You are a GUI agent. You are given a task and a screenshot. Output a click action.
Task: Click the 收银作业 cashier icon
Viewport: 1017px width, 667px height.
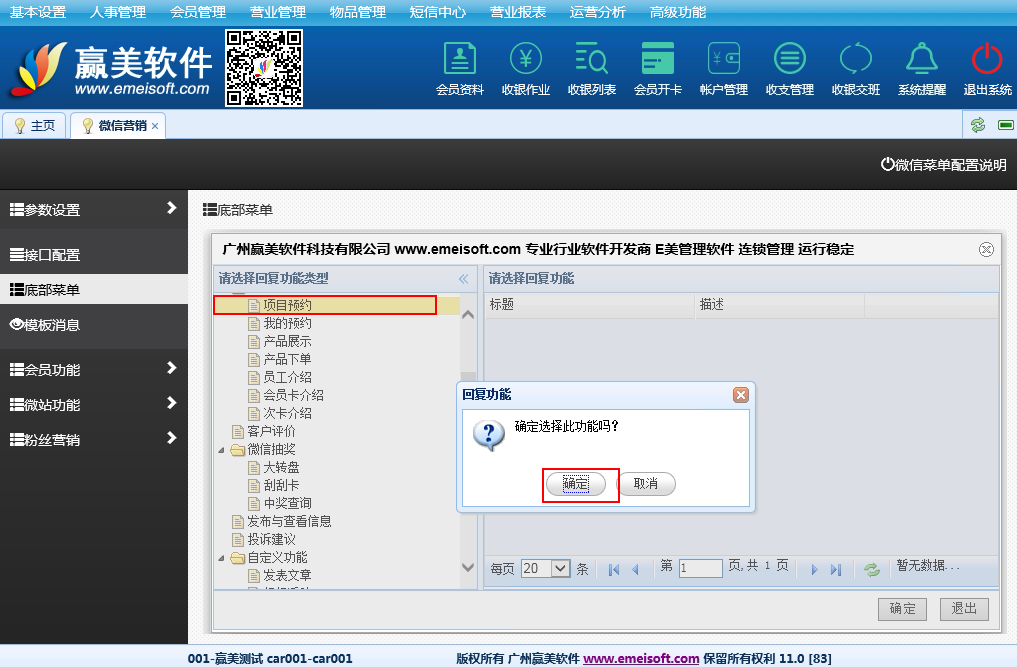pyautogui.click(x=526, y=68)
